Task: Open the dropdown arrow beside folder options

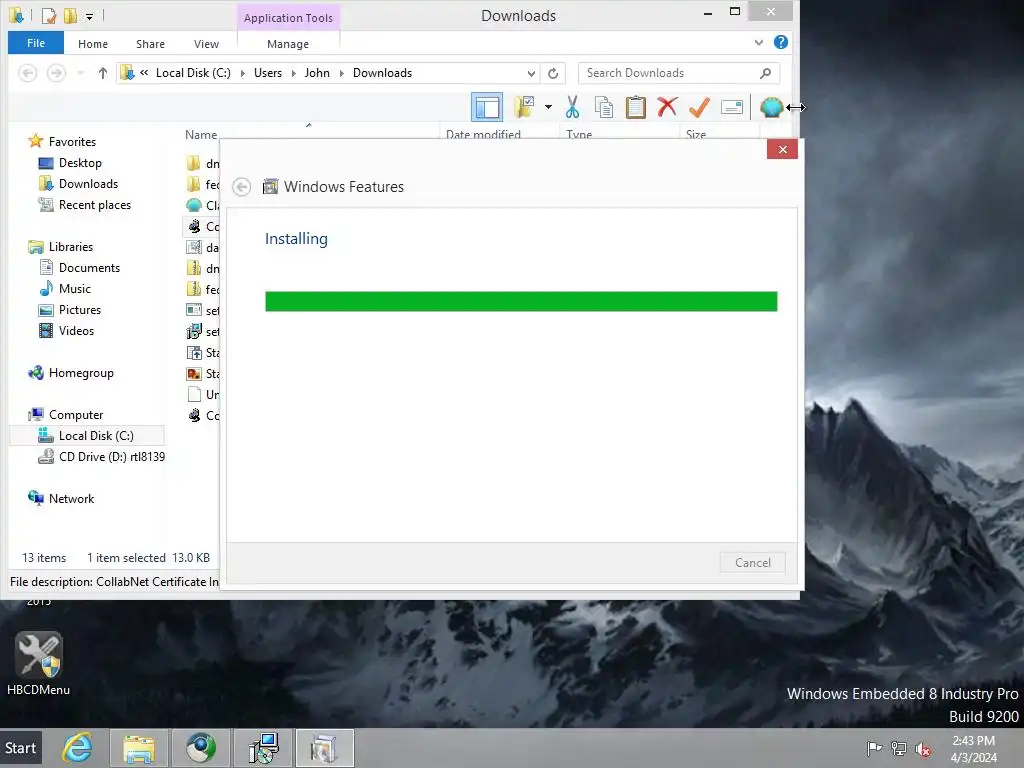Action: 548,107
